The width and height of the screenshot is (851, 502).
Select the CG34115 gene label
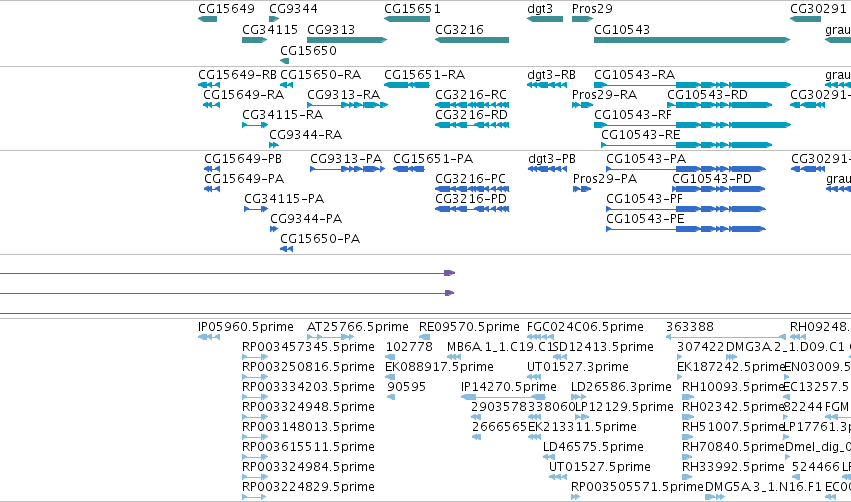(270, 29)
